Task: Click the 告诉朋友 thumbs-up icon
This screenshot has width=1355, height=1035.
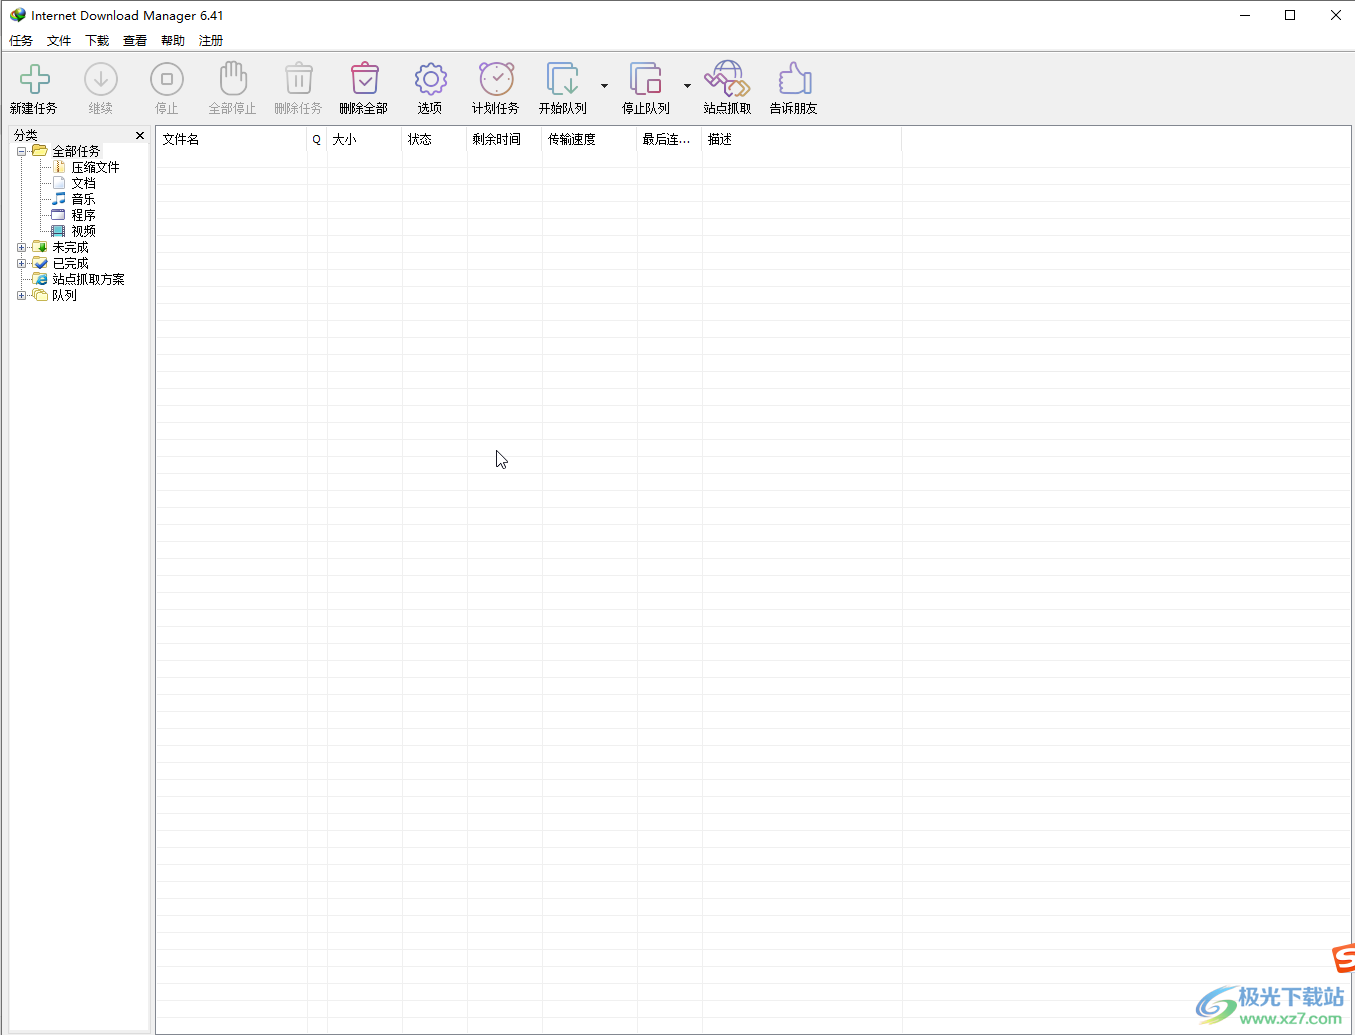Action: [x=794, y=79]
